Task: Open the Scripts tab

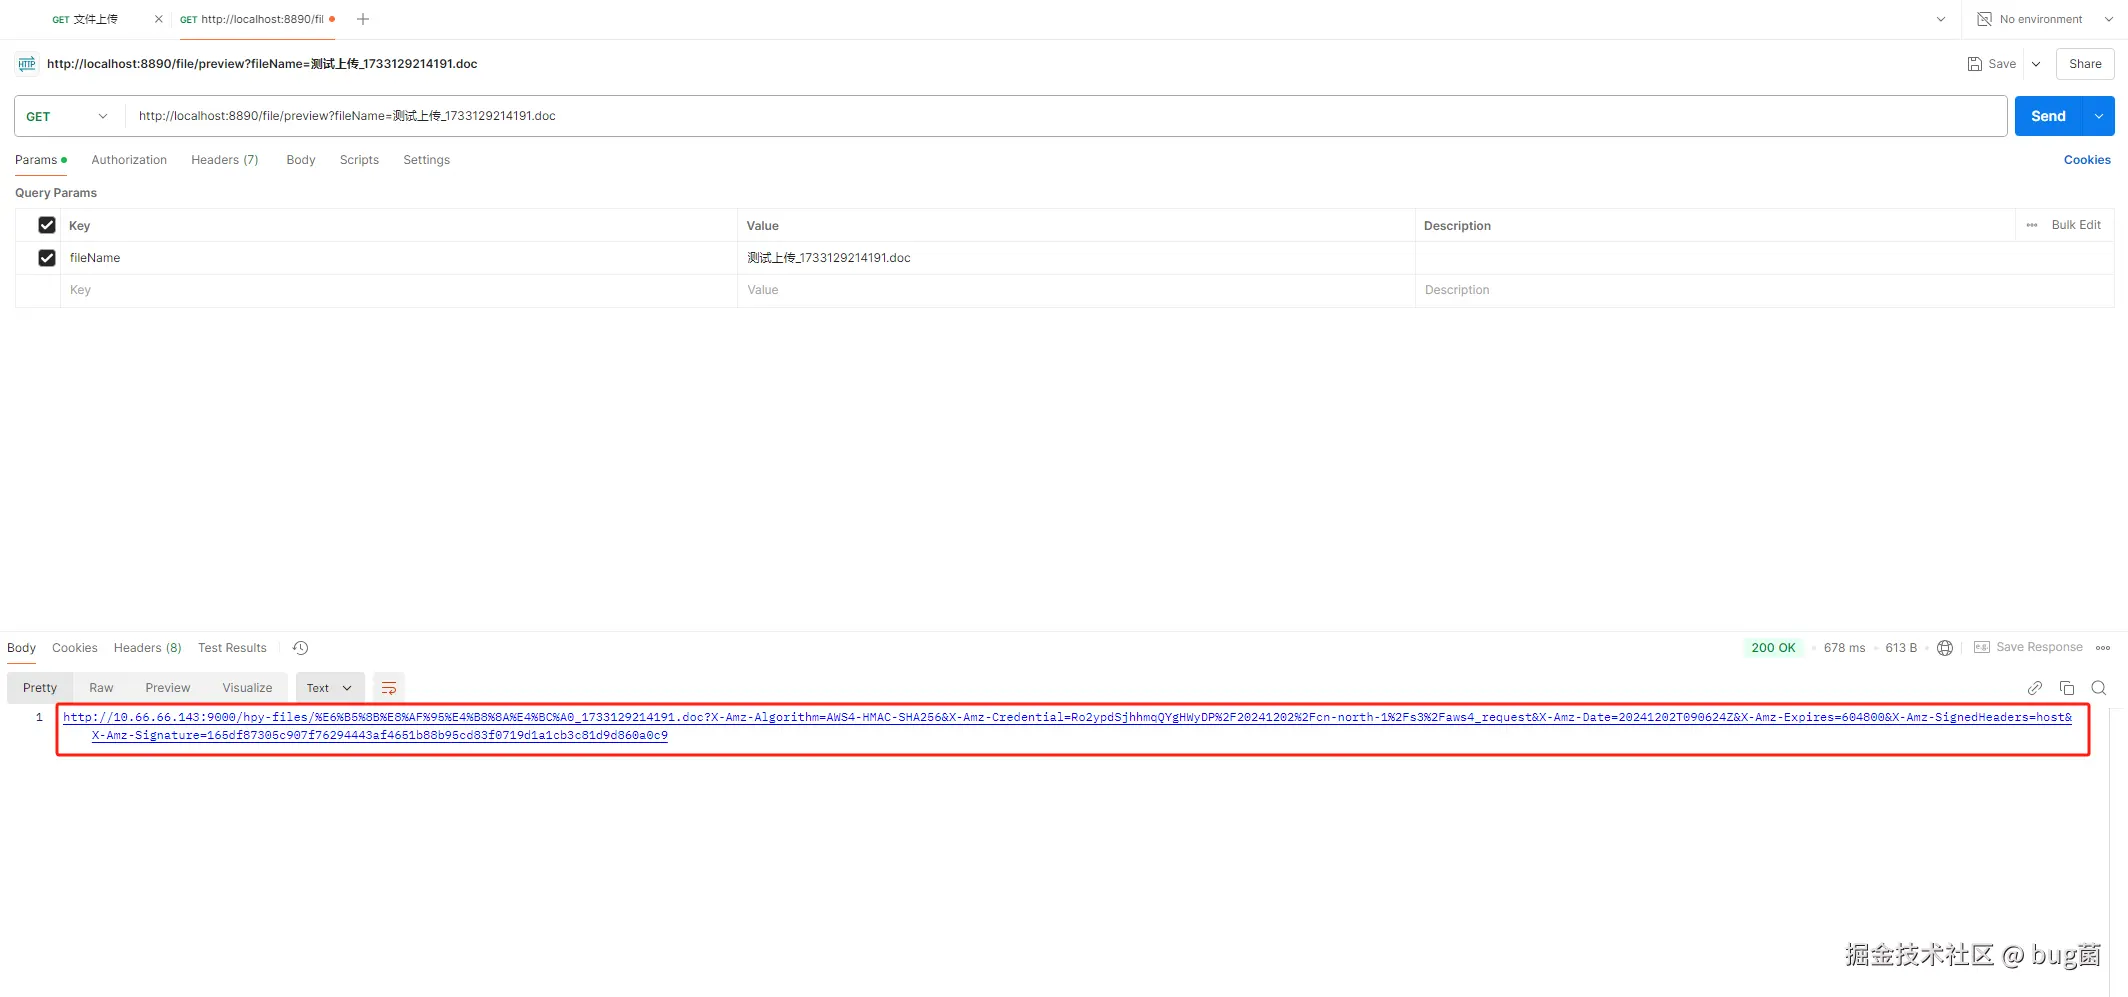Action: pos(359,160)
